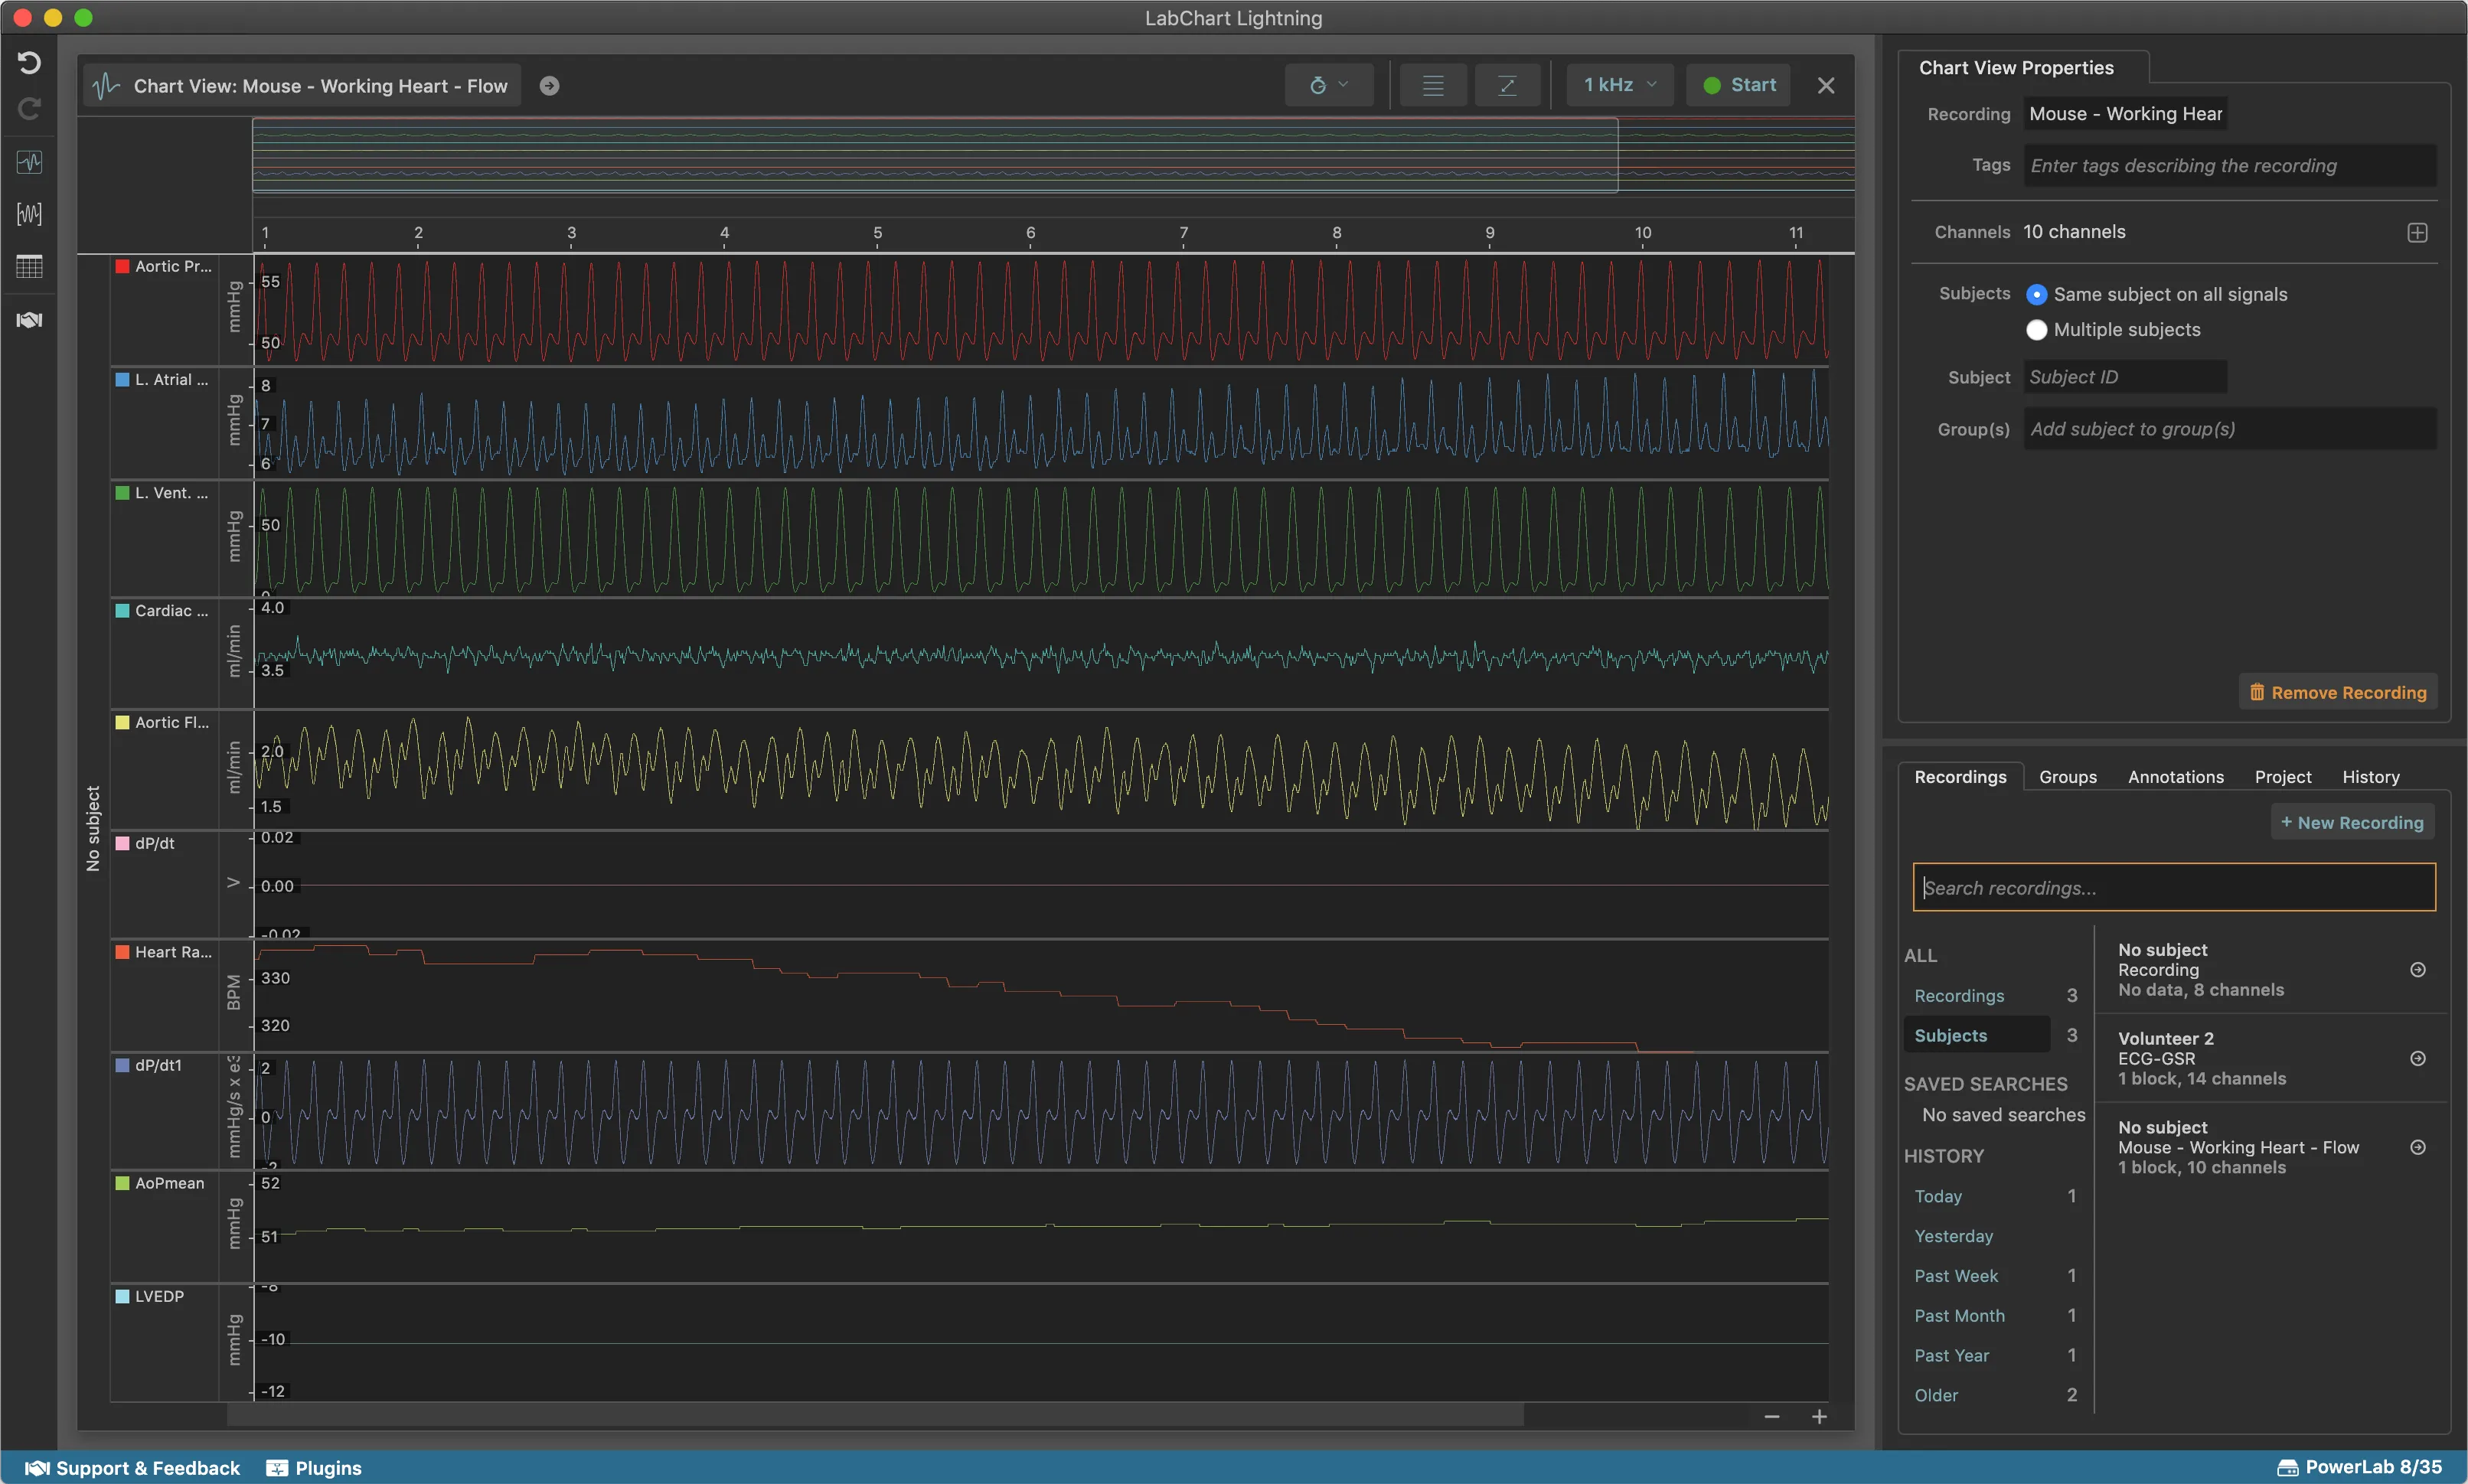The image size is (2468, 1484).
Task: Click the horizontal lines layout toolbar icon
Action: point(1432,85)
